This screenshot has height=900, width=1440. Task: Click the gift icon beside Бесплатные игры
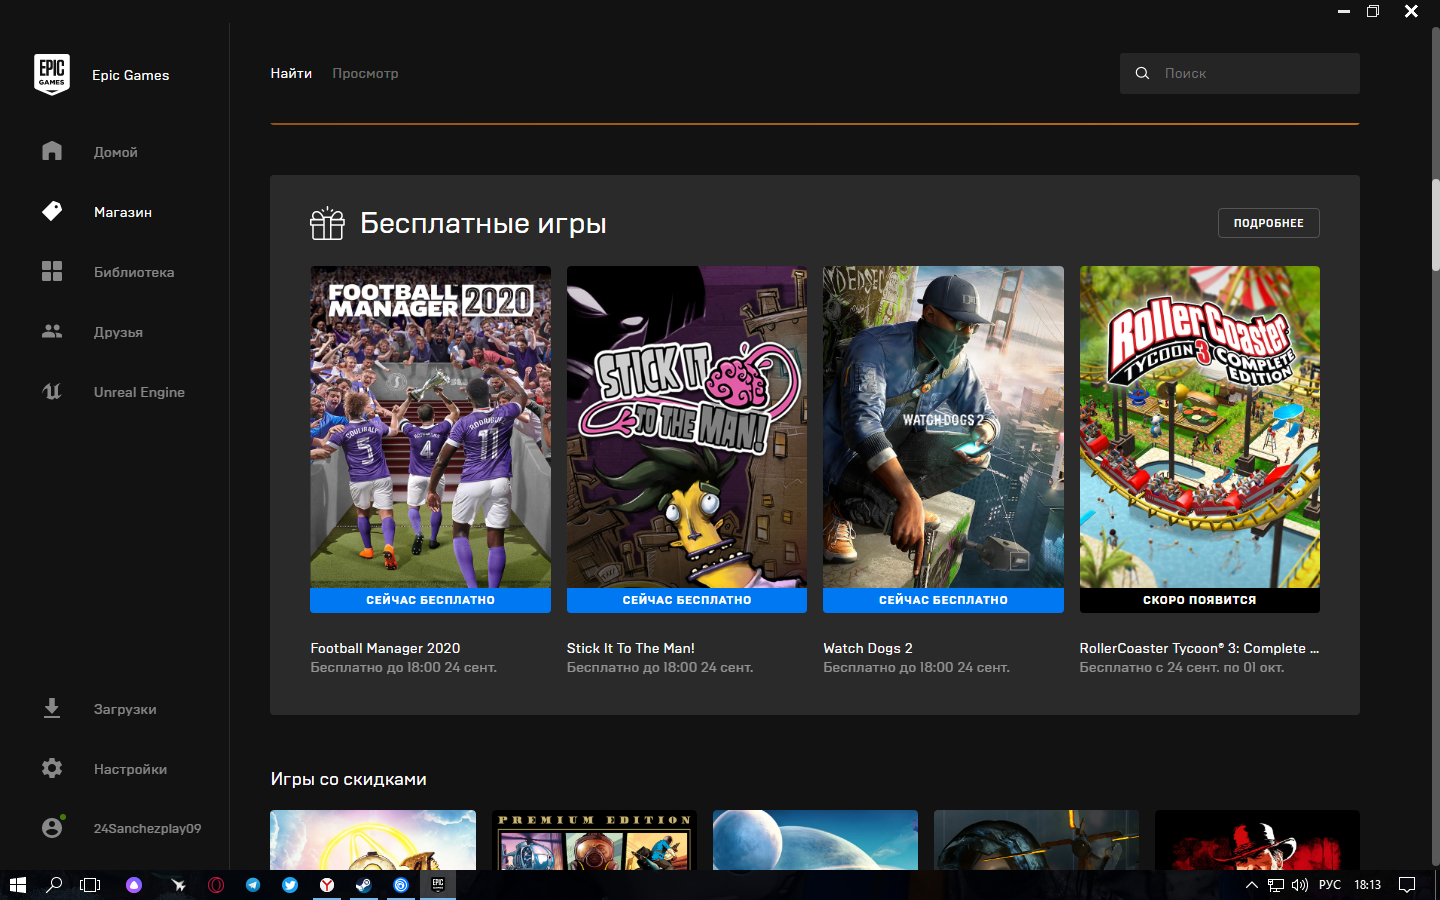[x=327, y=224]
